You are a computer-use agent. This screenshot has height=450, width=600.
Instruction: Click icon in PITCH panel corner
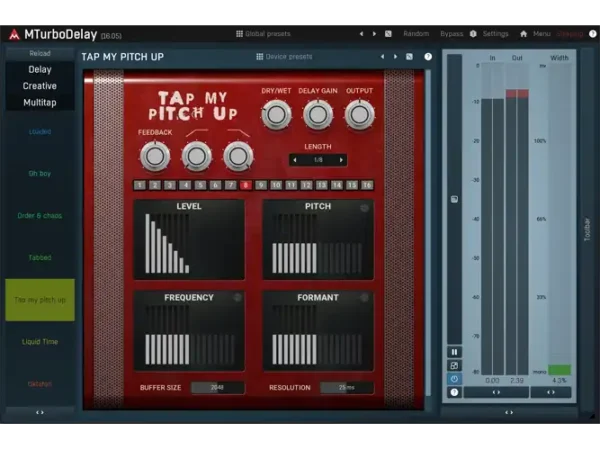(364, 208)
